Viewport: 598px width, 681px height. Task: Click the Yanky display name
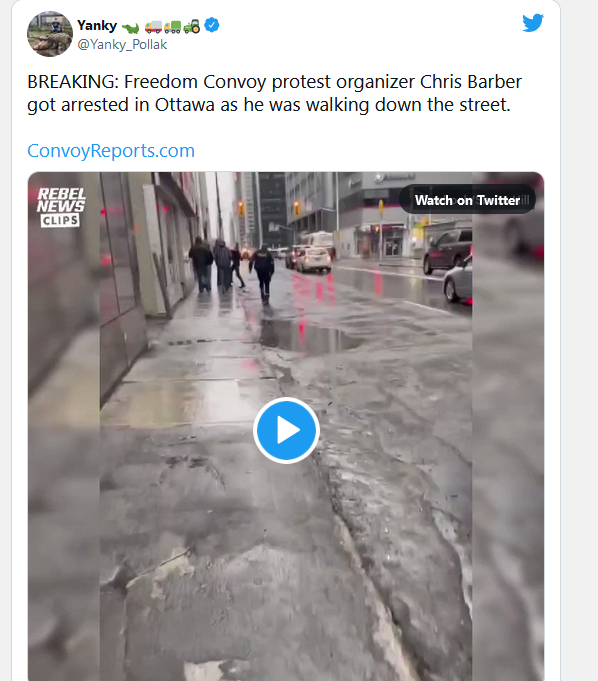click(97, 25)
